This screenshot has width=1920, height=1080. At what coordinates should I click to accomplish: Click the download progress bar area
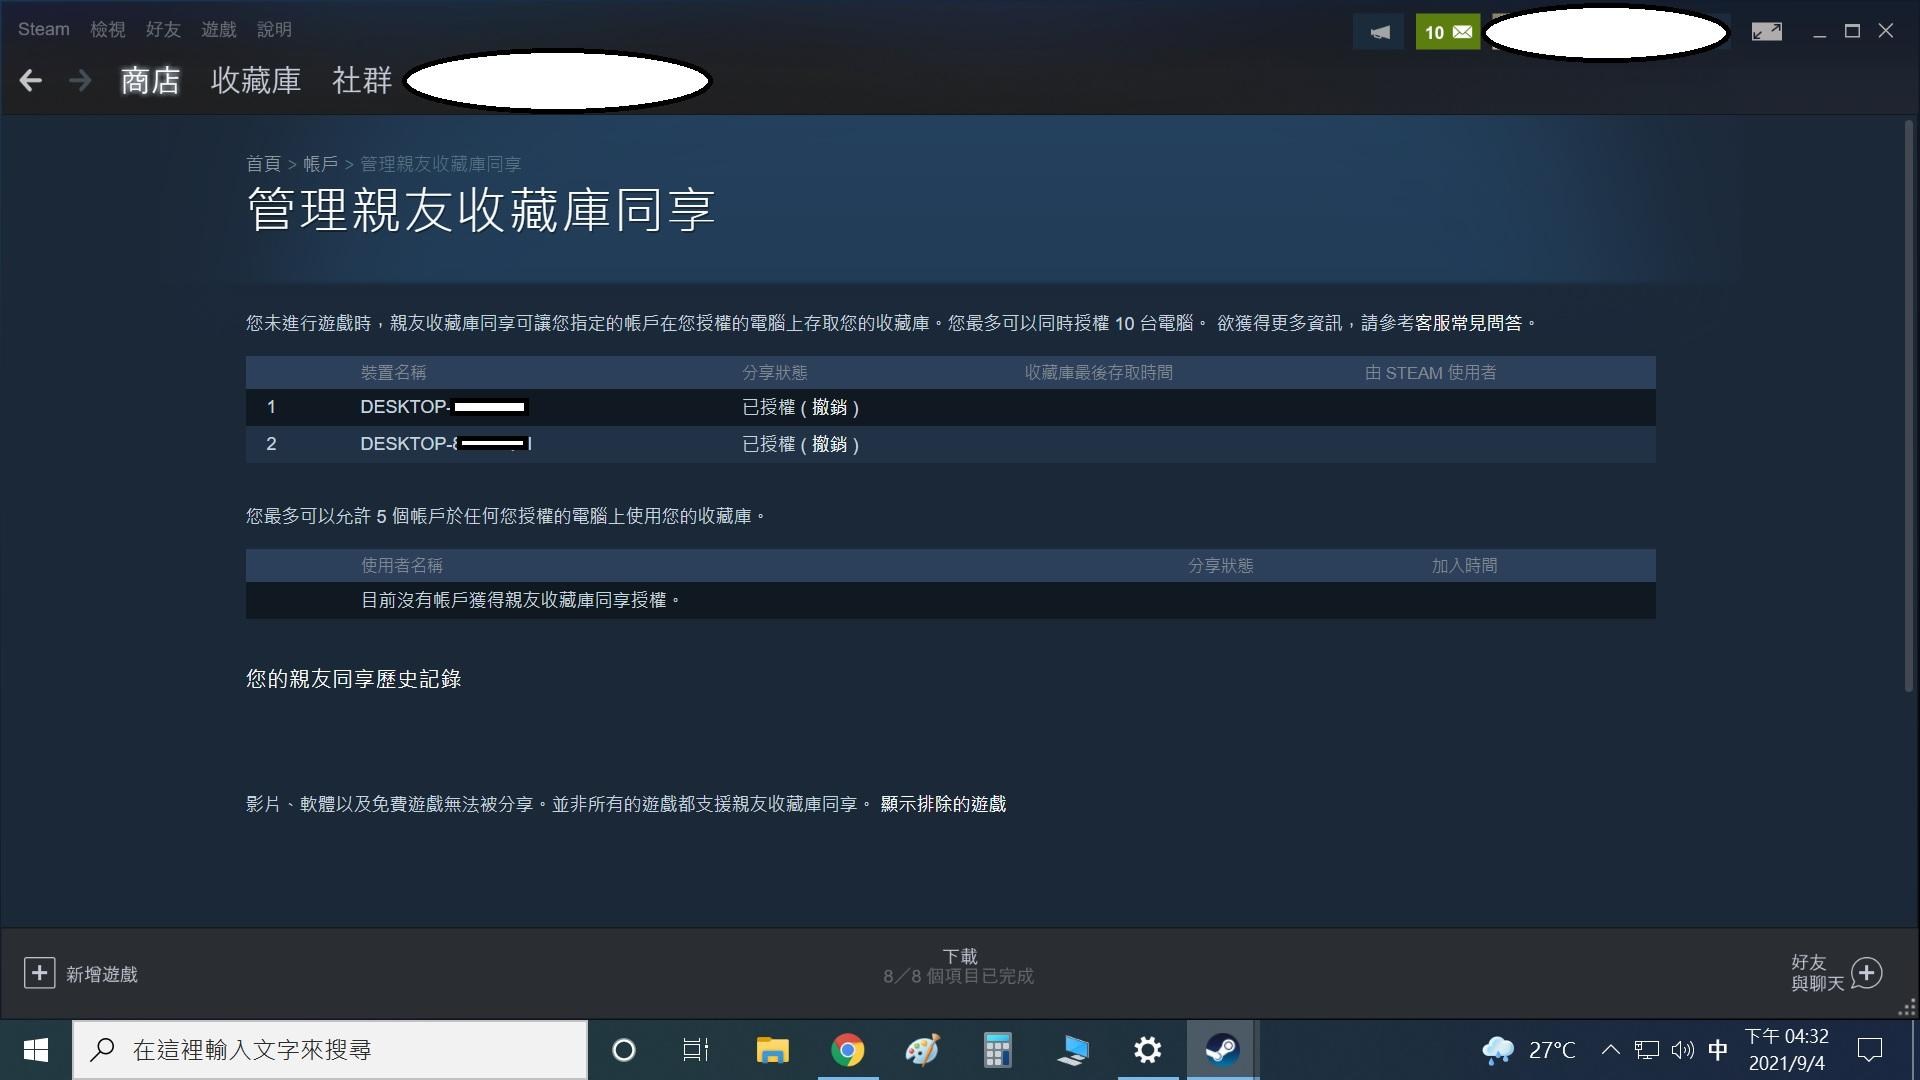click(x=959, y=964)
